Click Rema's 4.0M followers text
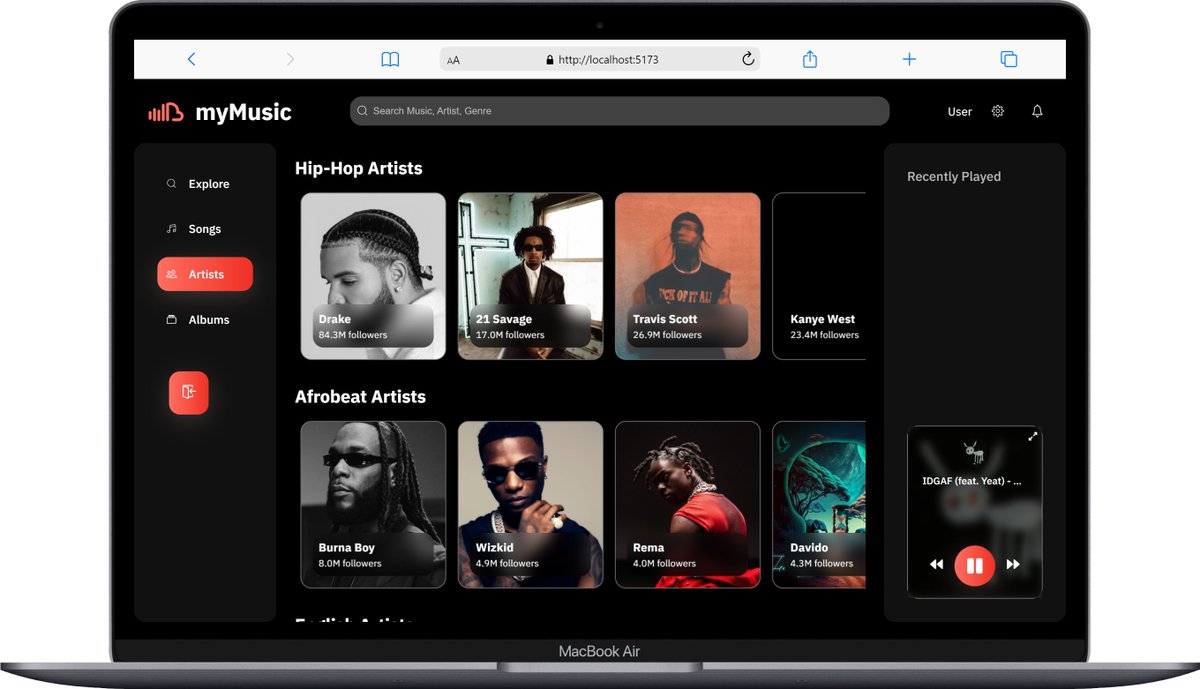 click(664, 563)
